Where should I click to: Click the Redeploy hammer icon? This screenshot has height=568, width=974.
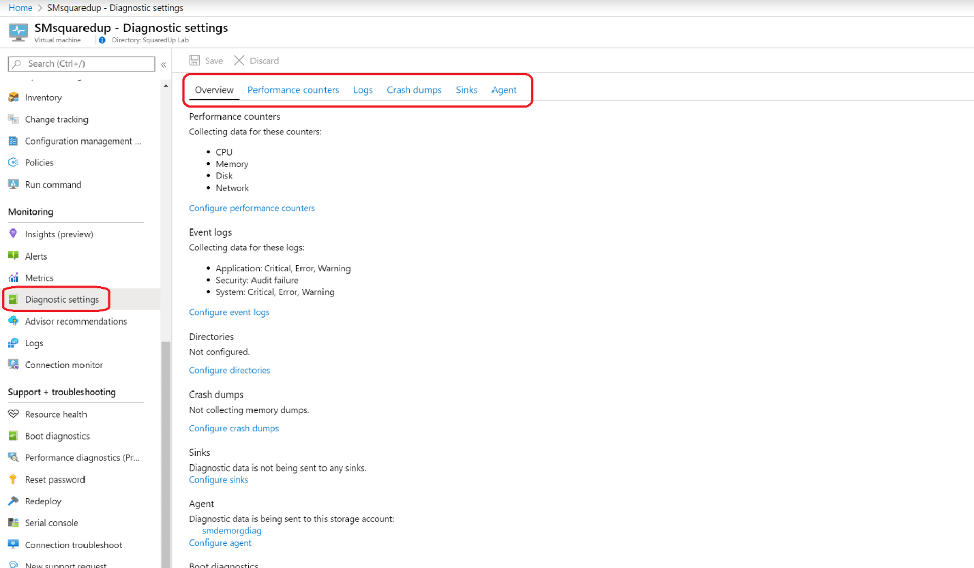[x=13, y=501]
